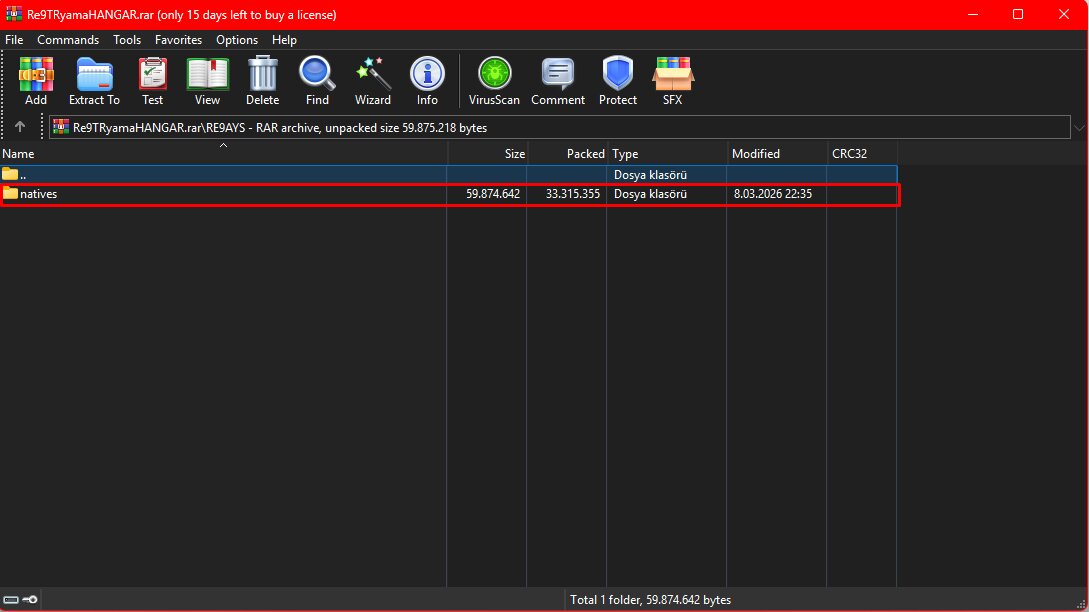Click the Add toolbar icon
This screenshot has height=612, width=1089.
[x=36, y=81]
